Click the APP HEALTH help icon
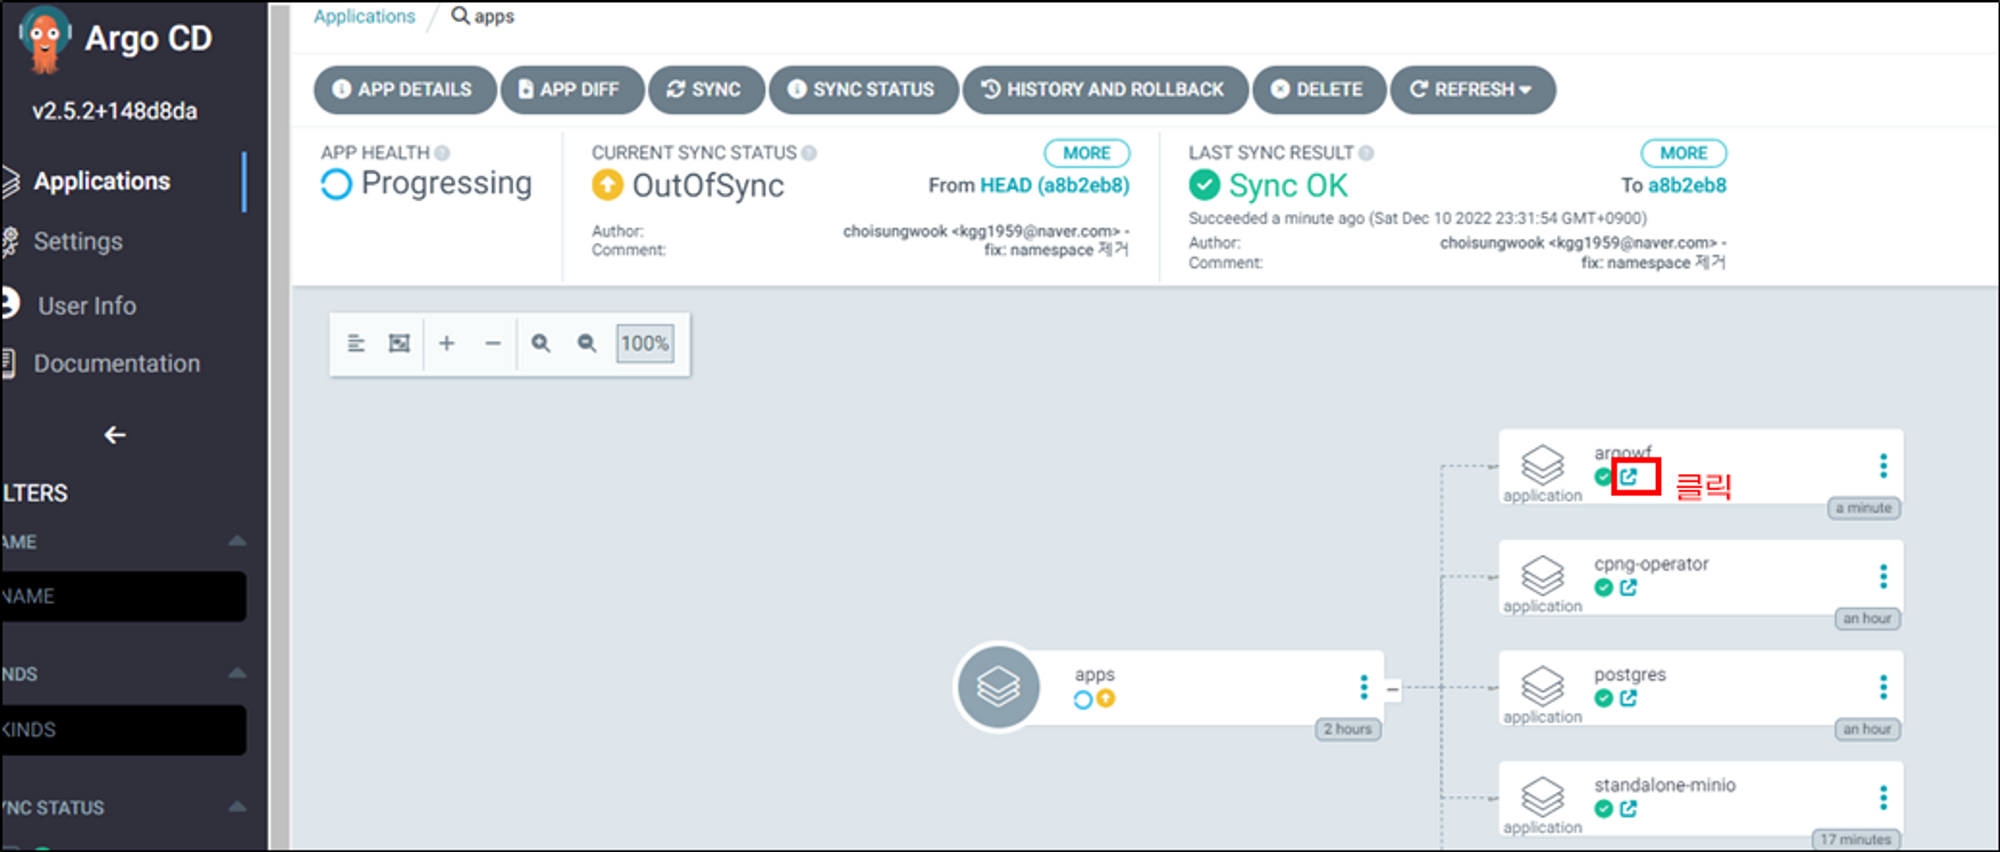The image size is (2000, 852). (442, 153)
